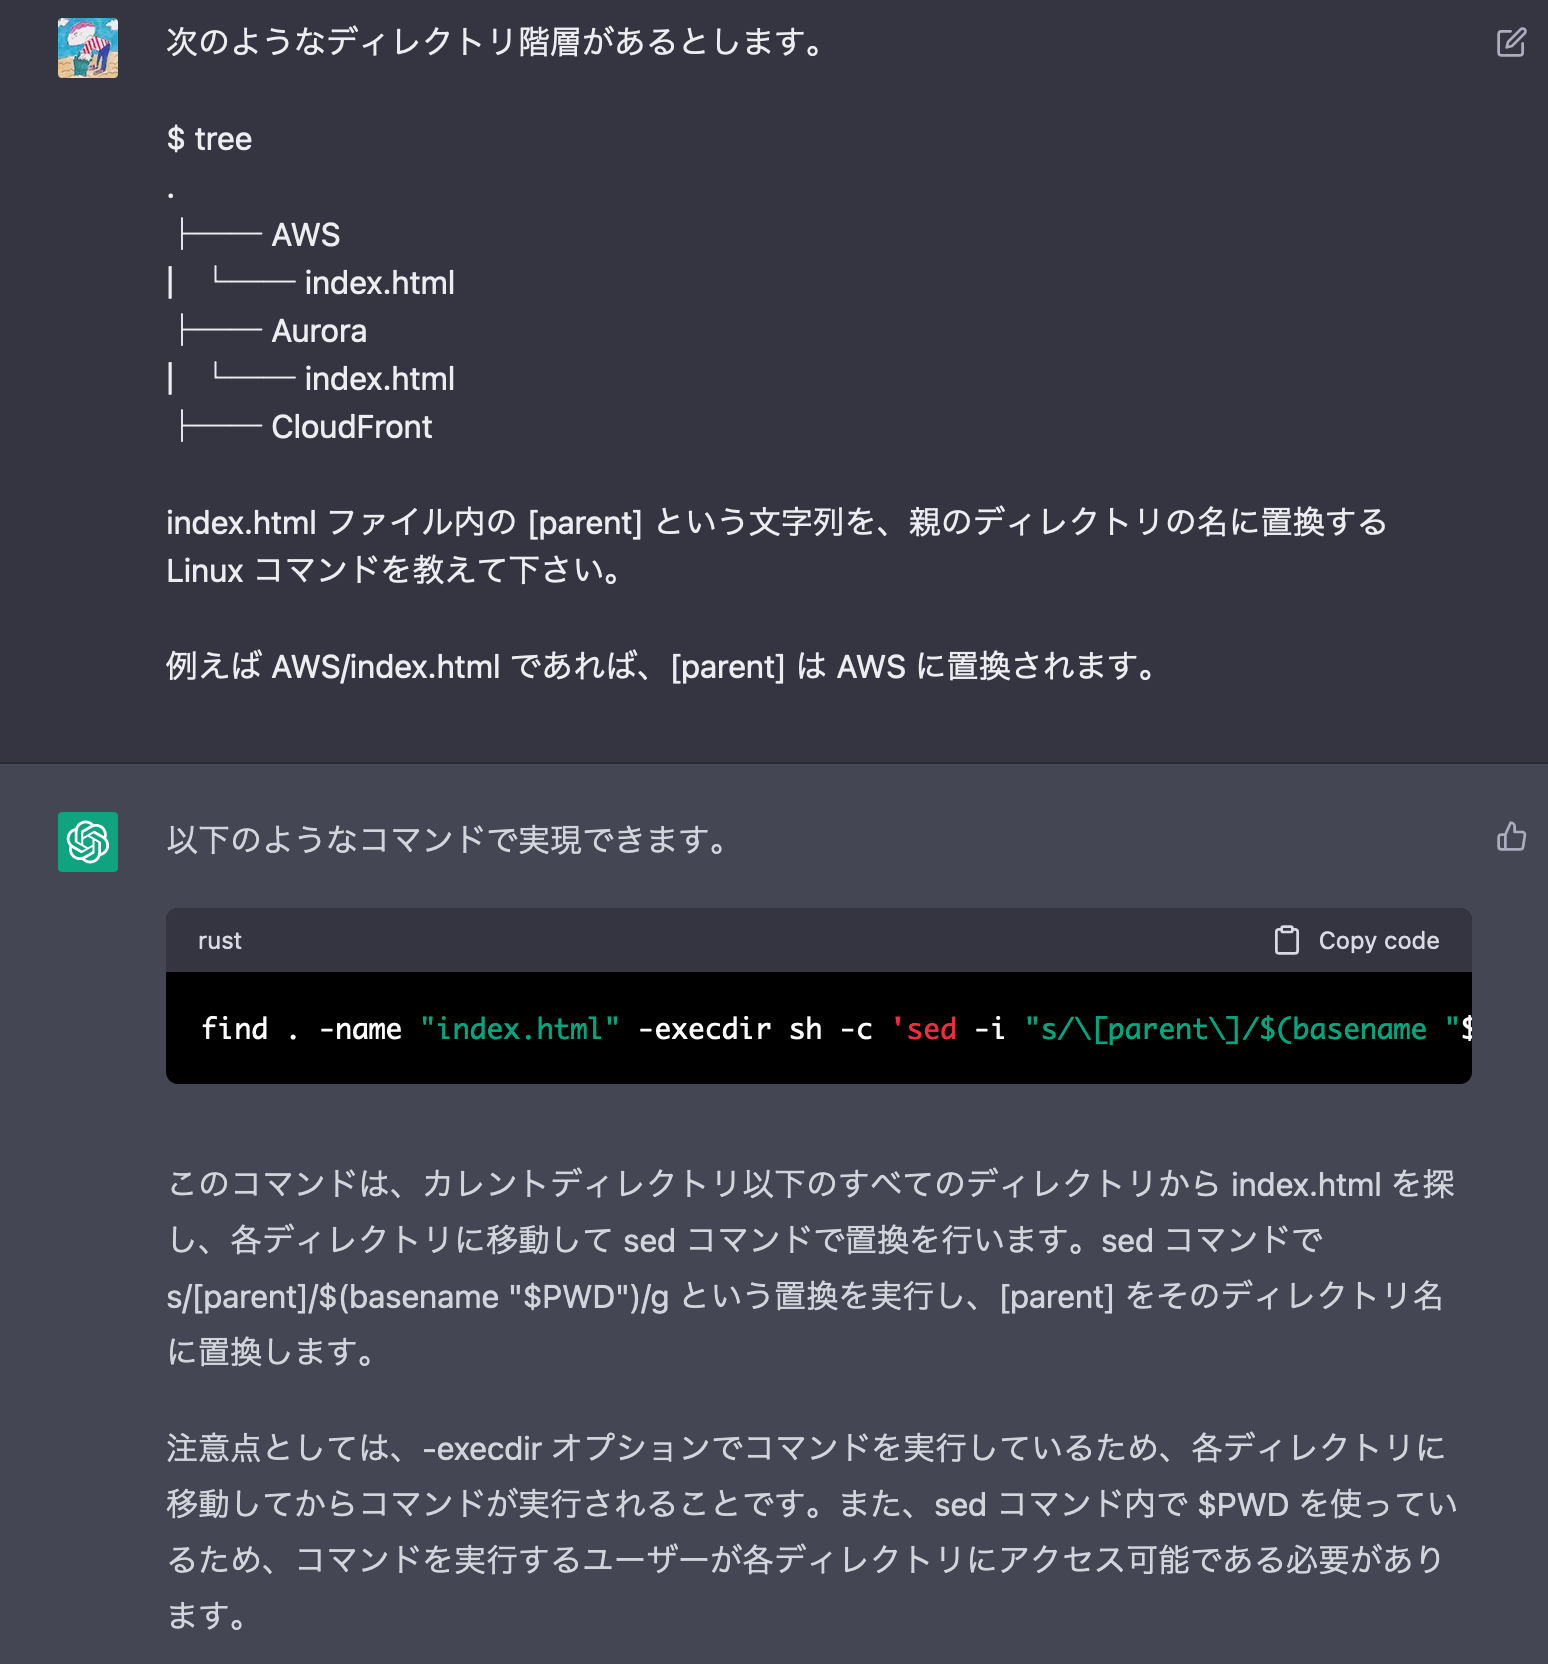Click the edit message pencil icon

click(x=1510, y=42)
